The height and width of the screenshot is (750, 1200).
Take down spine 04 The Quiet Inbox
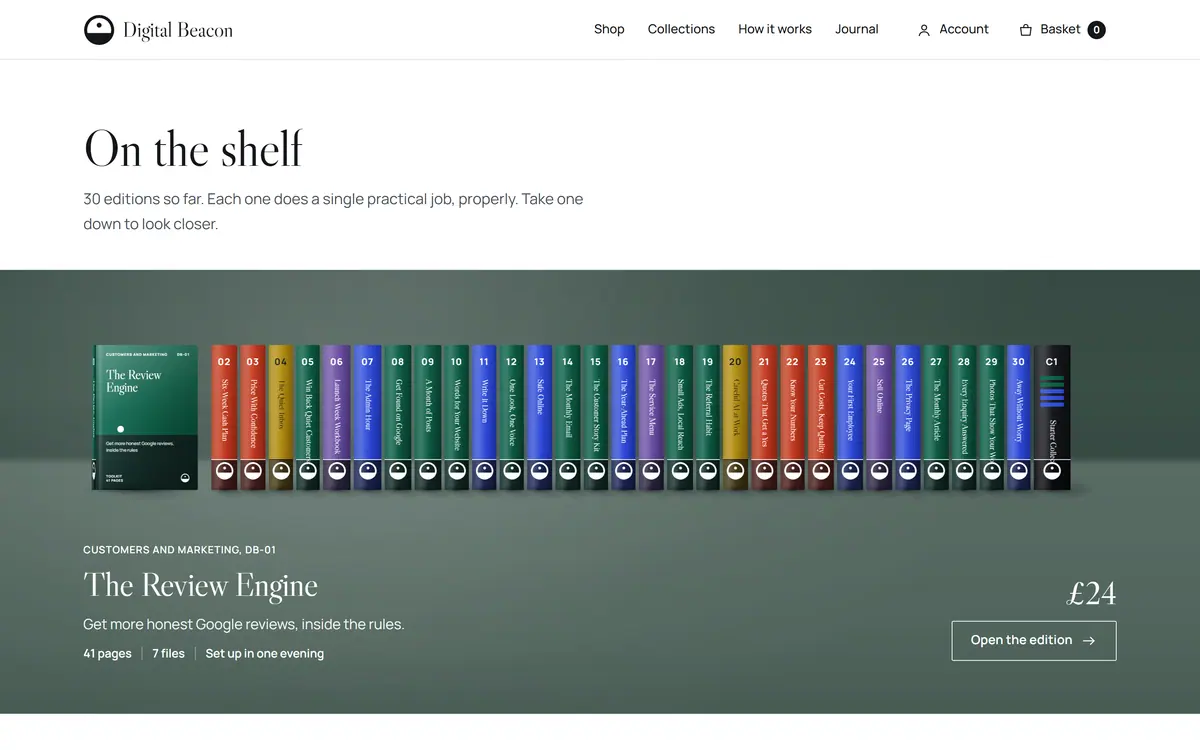pyautogui.click(x=280, y=418)
